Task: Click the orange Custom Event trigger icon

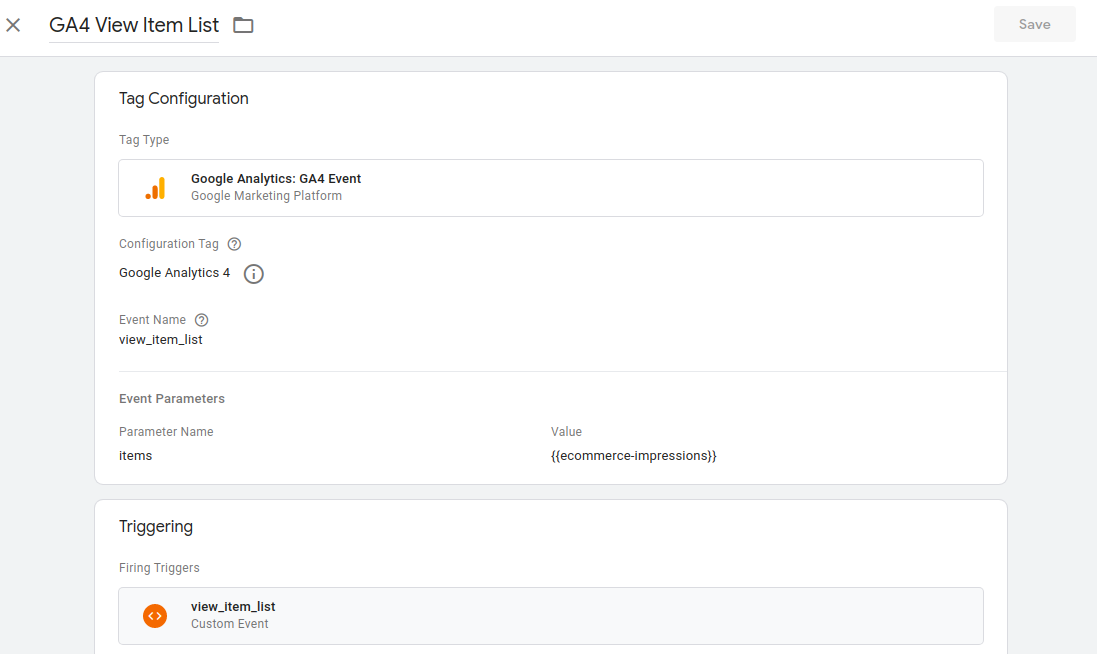Action: click(x=155, y=616)
